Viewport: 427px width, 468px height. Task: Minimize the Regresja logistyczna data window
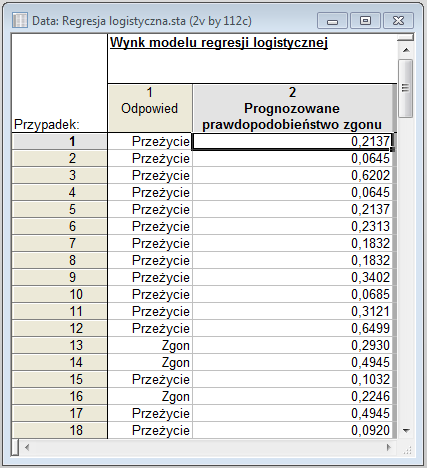(332, 21)
